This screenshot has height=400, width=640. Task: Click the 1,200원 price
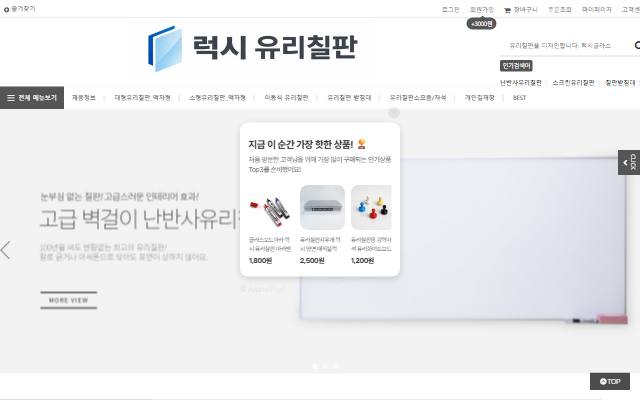(x=362, y=260)
